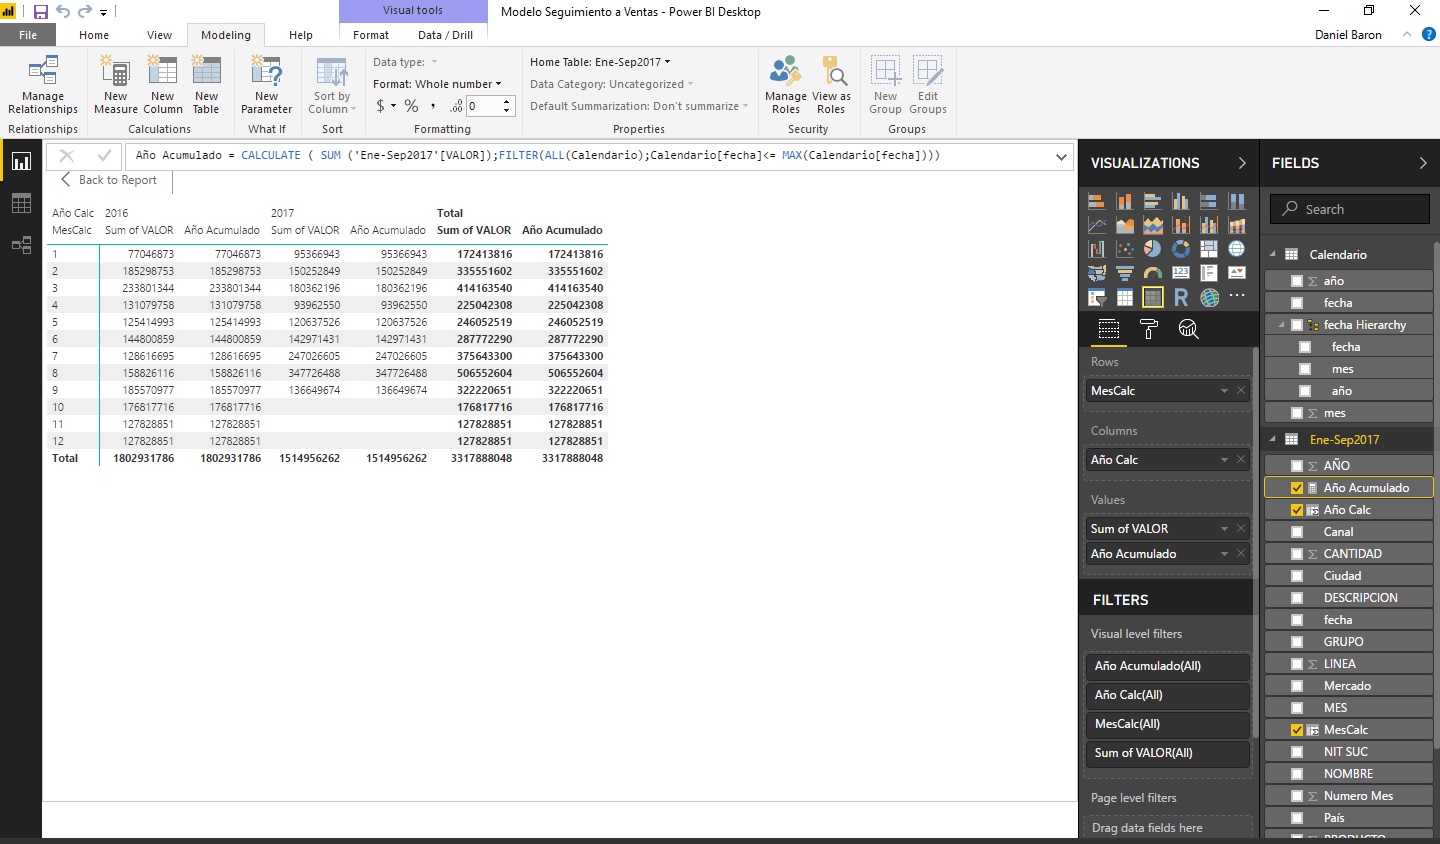Choose the gauge visualization

pyautogui.click(x=1153, y=273)
